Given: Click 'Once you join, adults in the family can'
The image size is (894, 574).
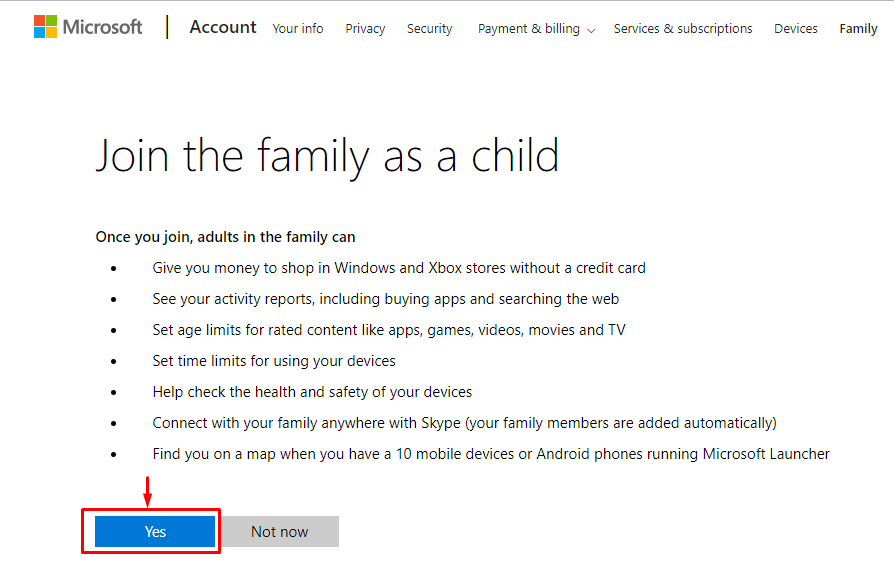Looking at the screenshot, I should 225,237.
